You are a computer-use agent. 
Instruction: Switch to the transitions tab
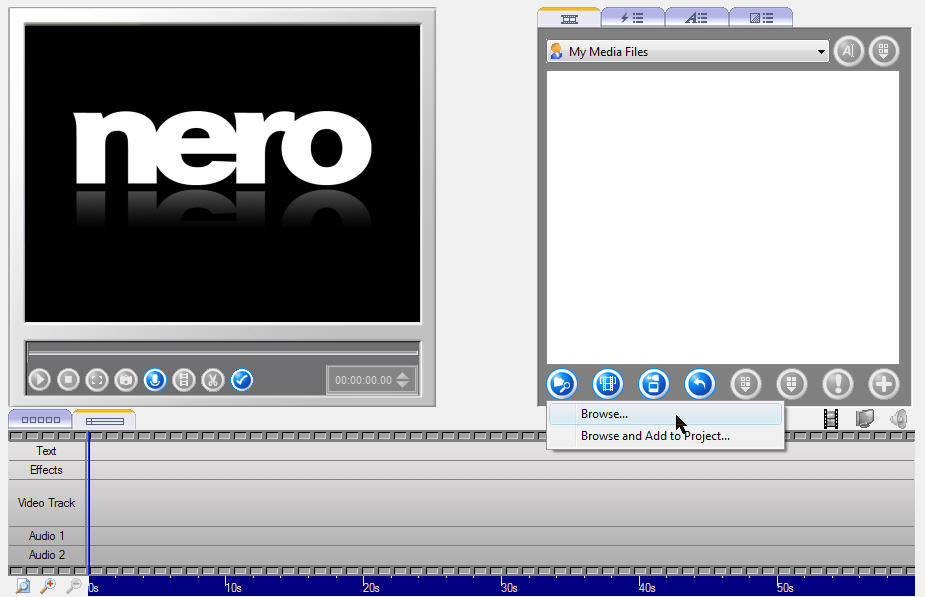(x=761, y=18)
